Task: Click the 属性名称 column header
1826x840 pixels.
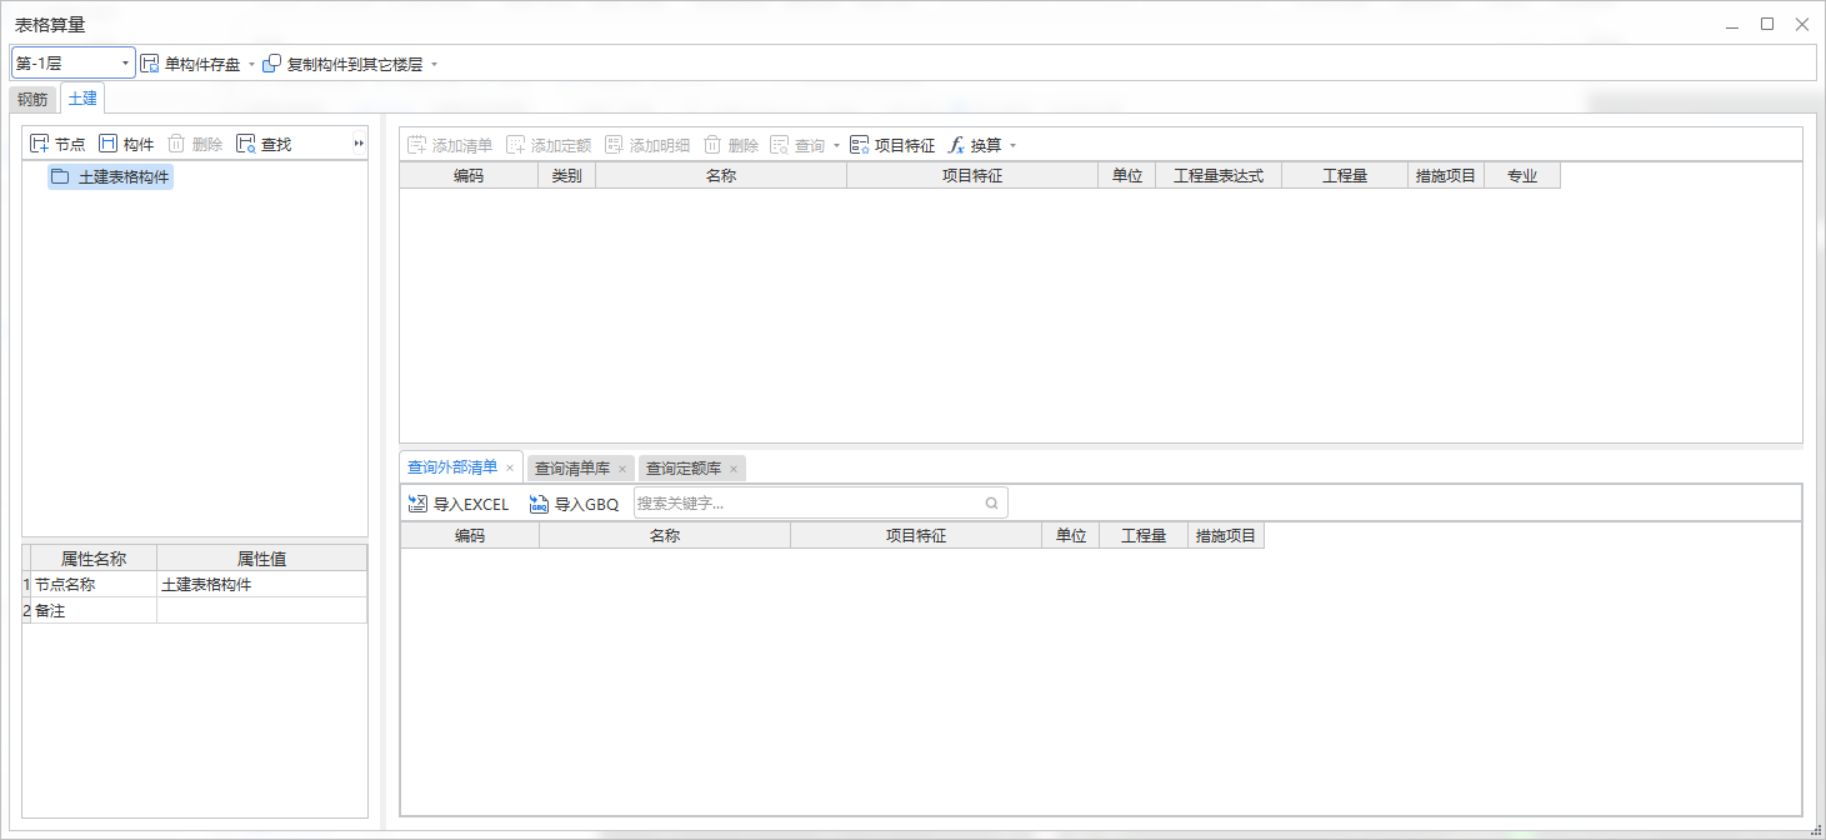Action: pyautogui.click(x=94, y=559)
